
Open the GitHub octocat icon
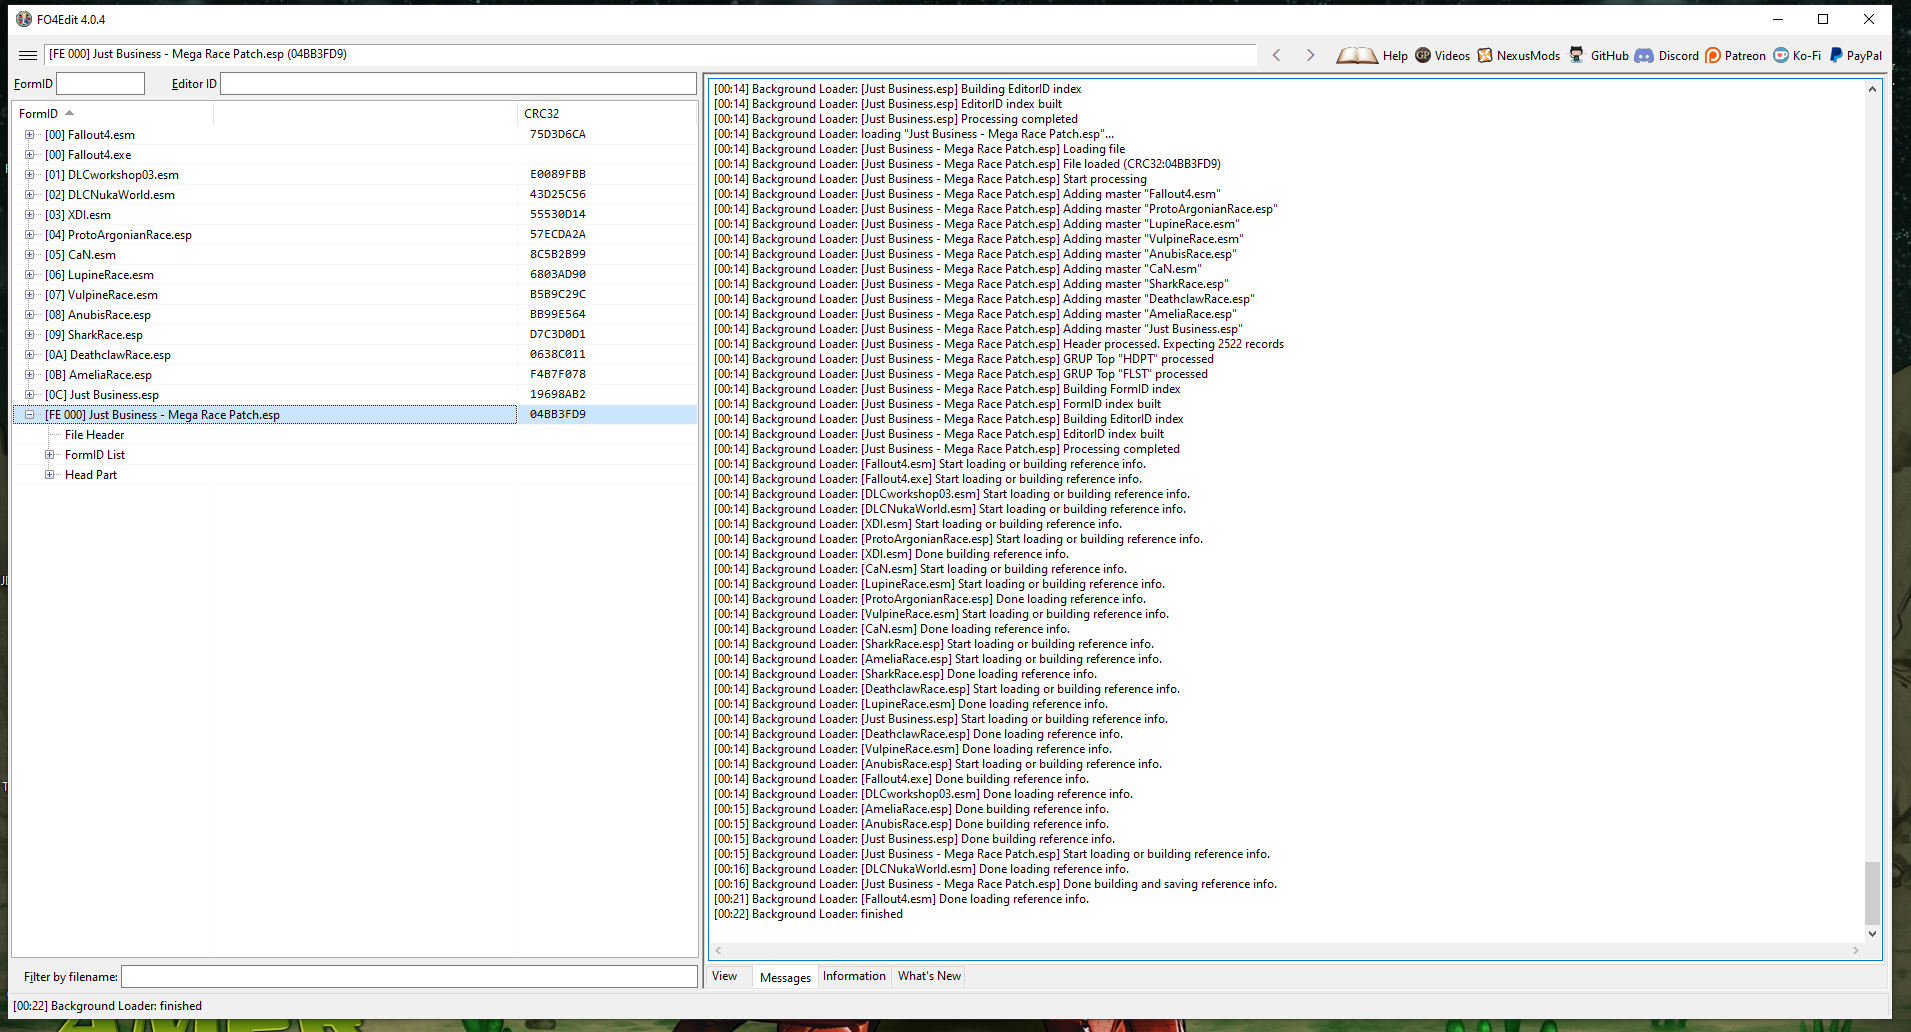point(1577,55)
